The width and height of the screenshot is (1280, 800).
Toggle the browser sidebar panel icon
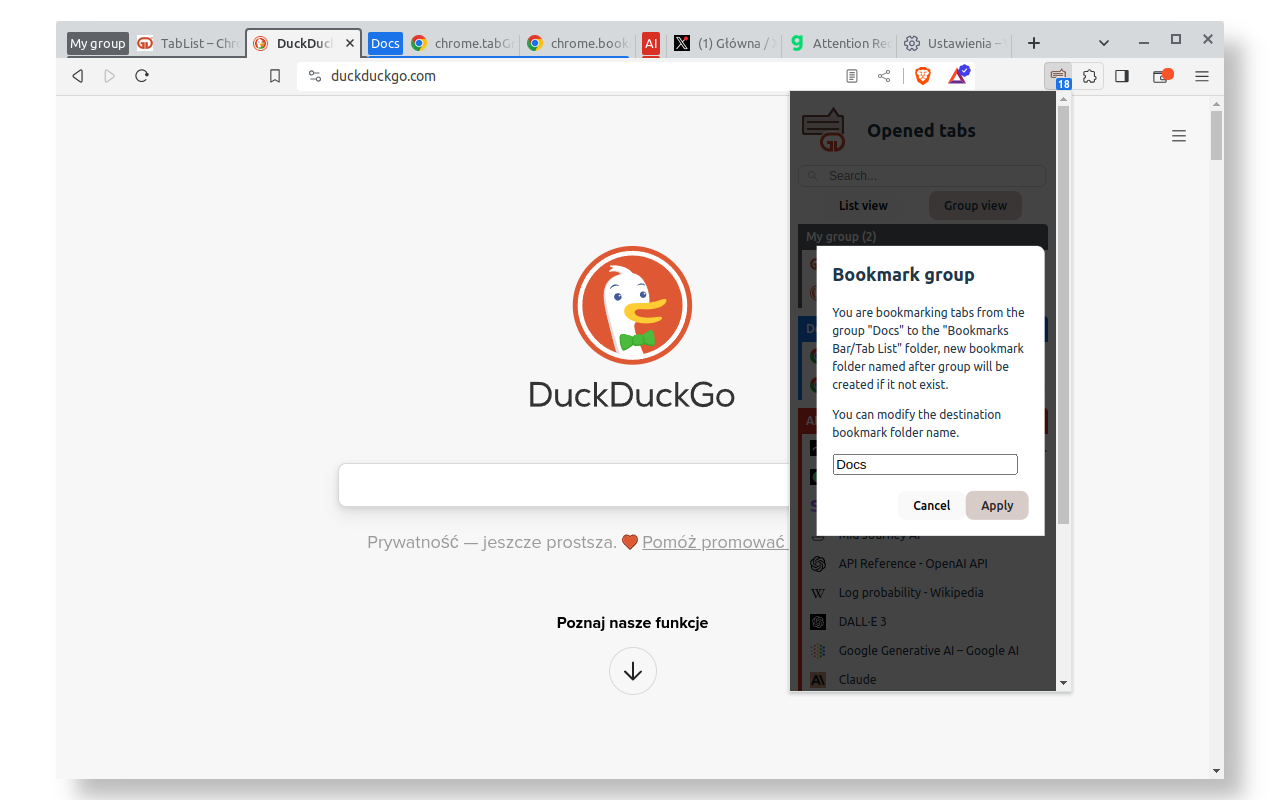tap(1122, 76)
